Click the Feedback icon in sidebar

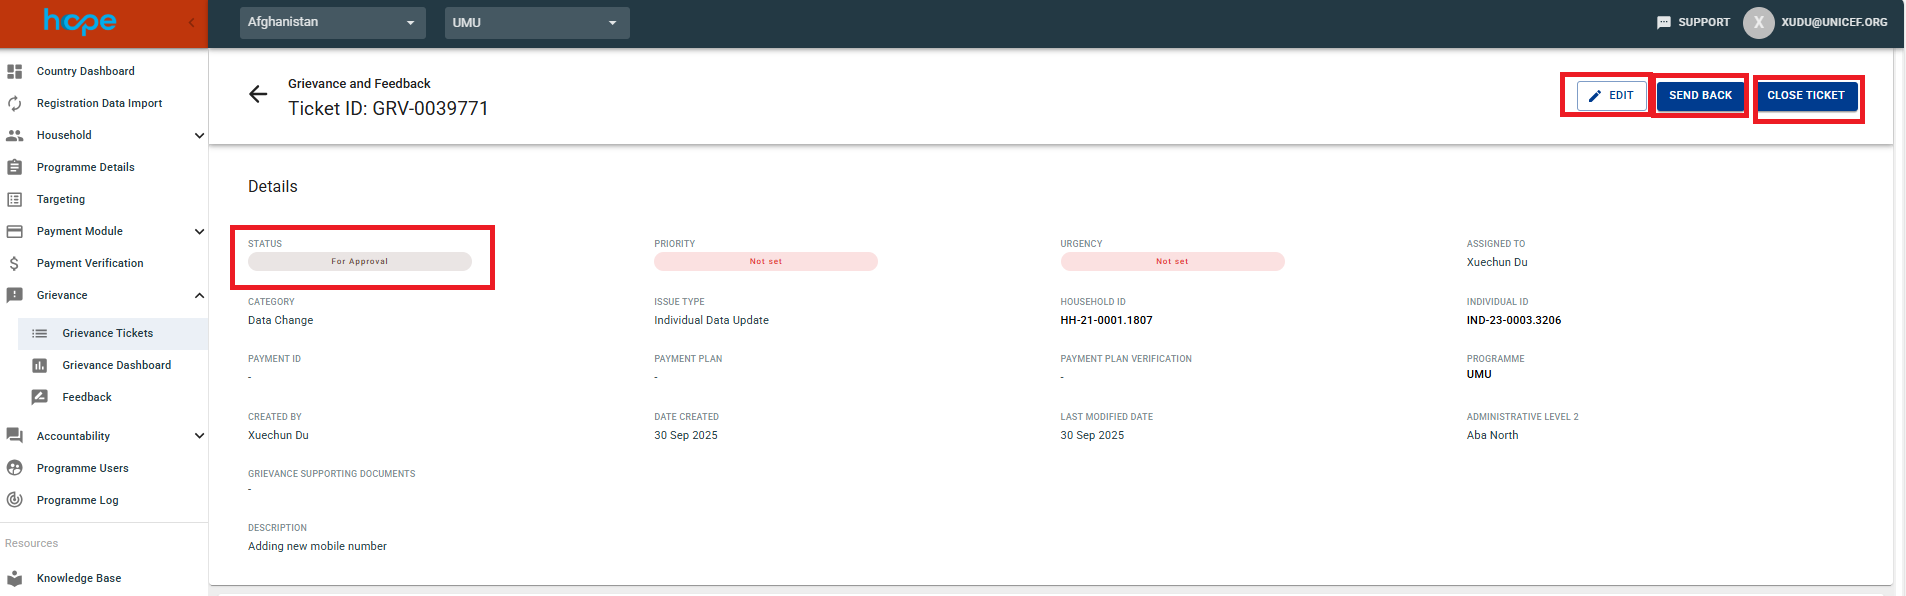(x=40, y=397)
